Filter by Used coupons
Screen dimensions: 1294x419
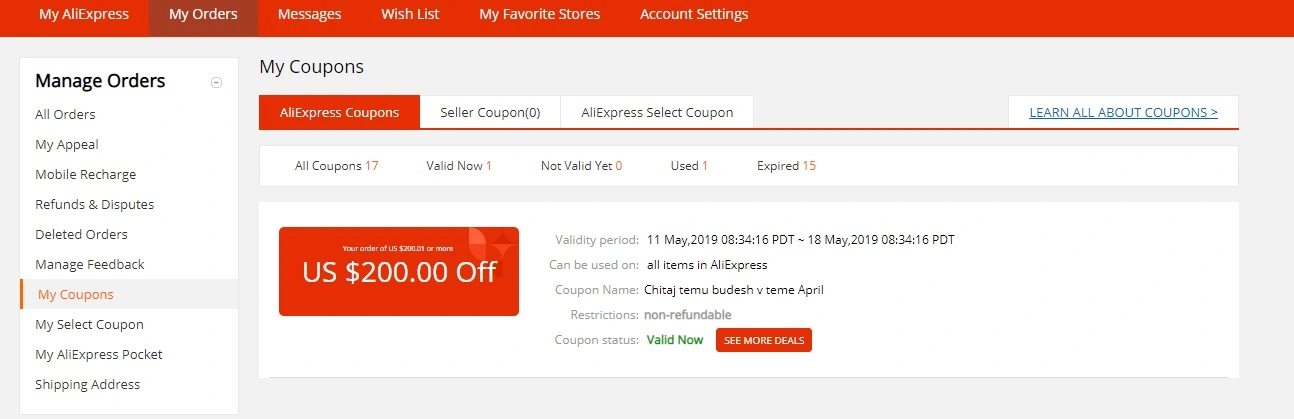click(689, 166)
